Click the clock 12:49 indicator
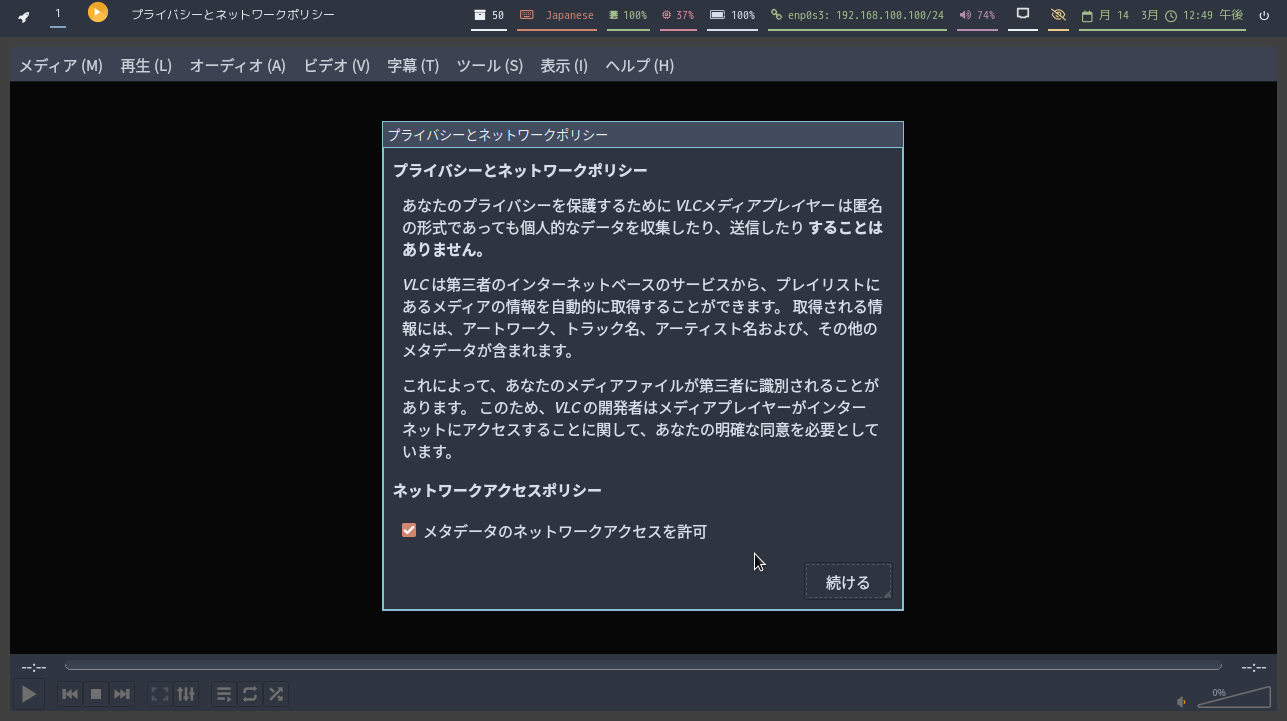 coord(1205,15)
